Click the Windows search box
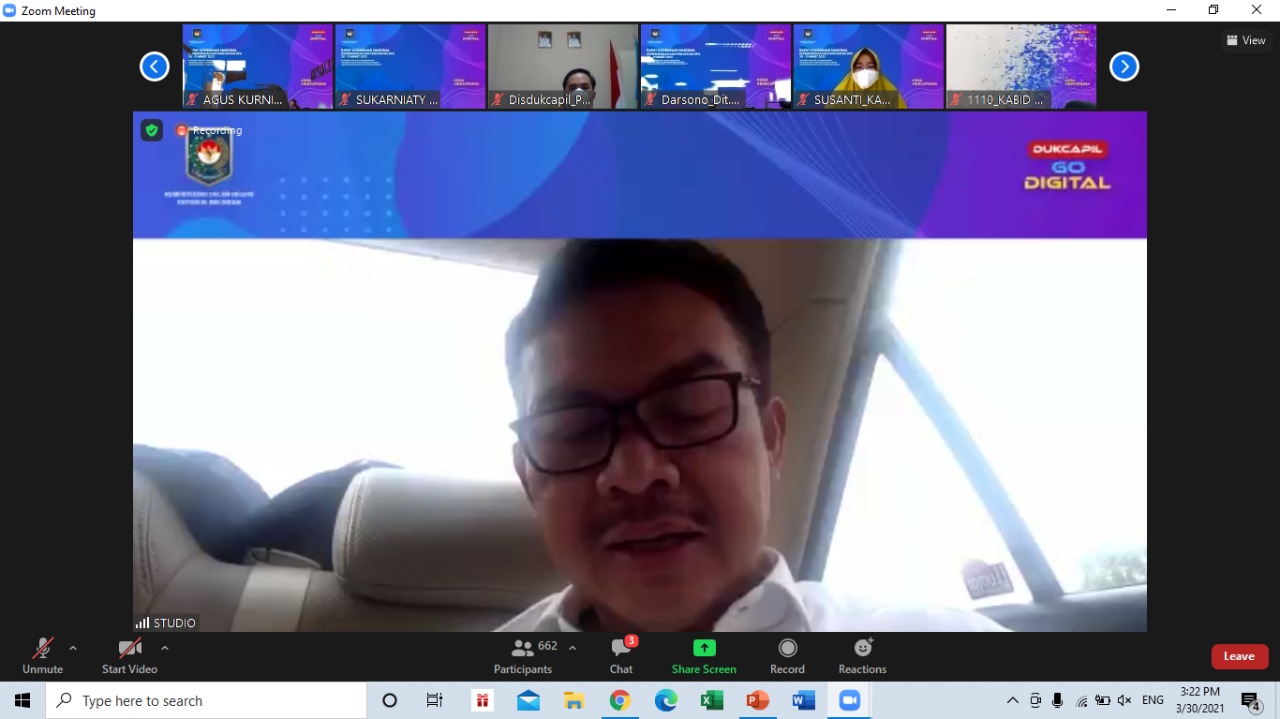This screenshot has height=719, width=1280. pyautogui.click(x=206, y=701)
